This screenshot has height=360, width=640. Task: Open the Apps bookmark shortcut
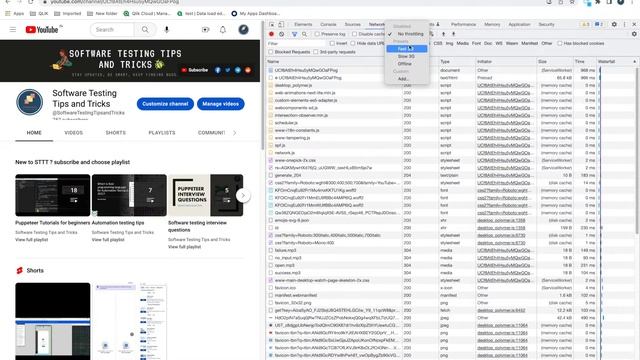click(15, 13)
